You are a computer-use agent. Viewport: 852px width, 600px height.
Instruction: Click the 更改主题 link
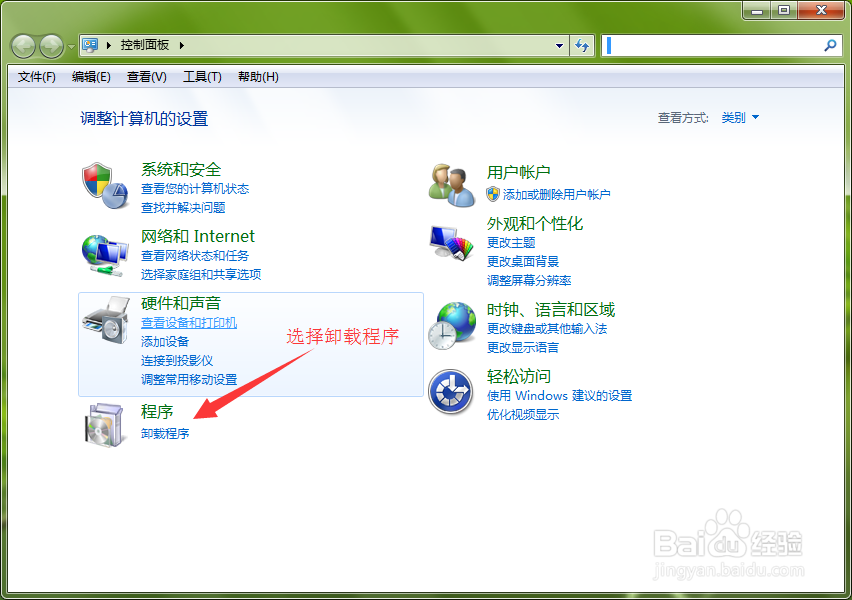click(x=511, y=242)
